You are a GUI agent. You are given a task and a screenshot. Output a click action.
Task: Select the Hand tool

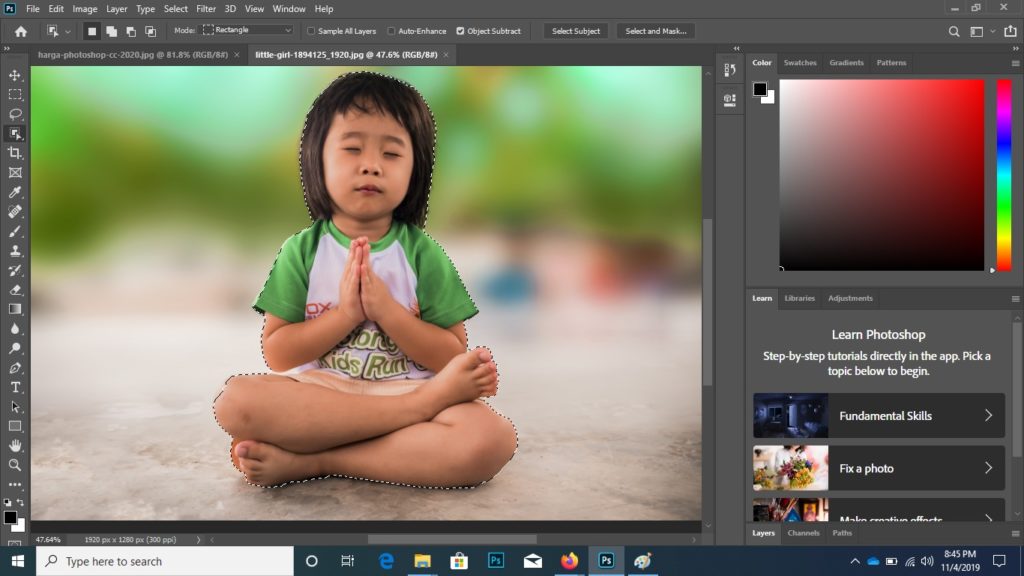tap(15, 446)
